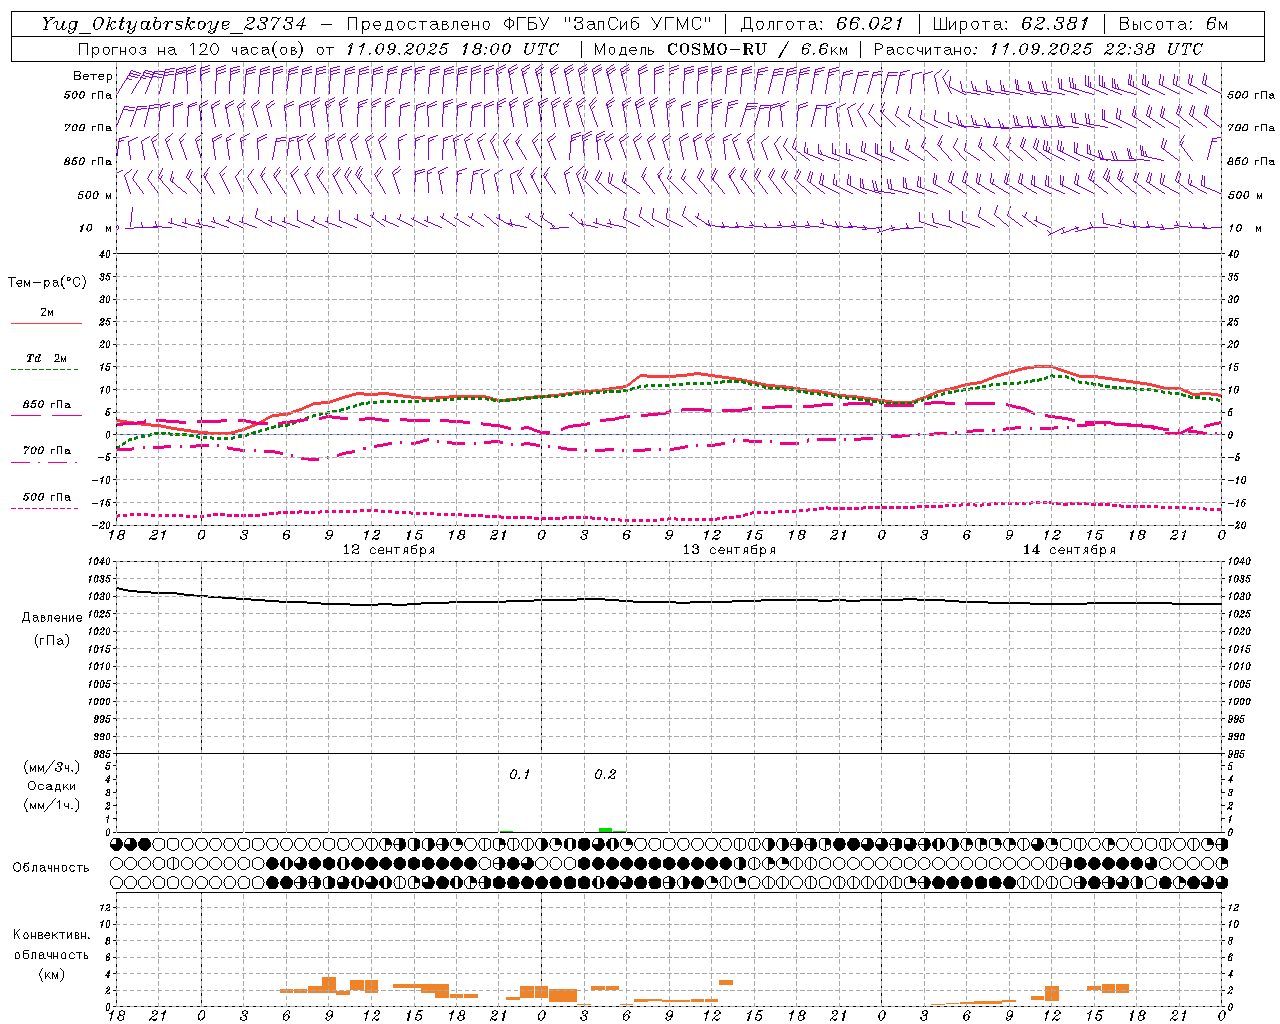Click the model label COSMO-RU / 6.6км
Screen dimensions: 1280x1024
click(x=757, y=49)
